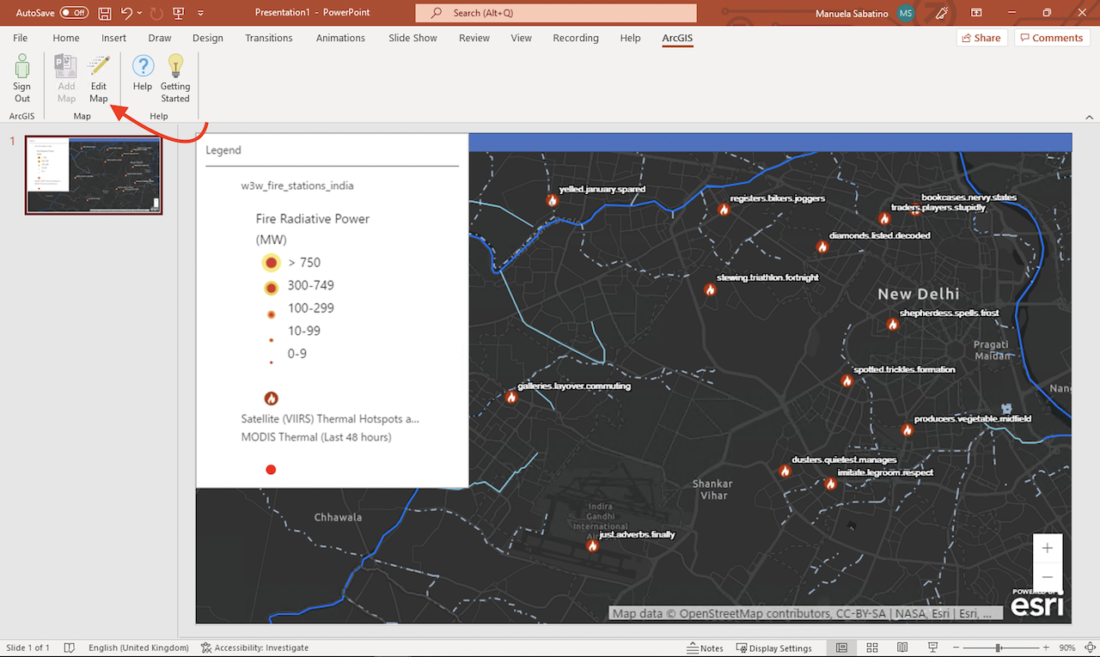Click the pen Coming Soon icon
1100x657 pixels.
point(941,13)
